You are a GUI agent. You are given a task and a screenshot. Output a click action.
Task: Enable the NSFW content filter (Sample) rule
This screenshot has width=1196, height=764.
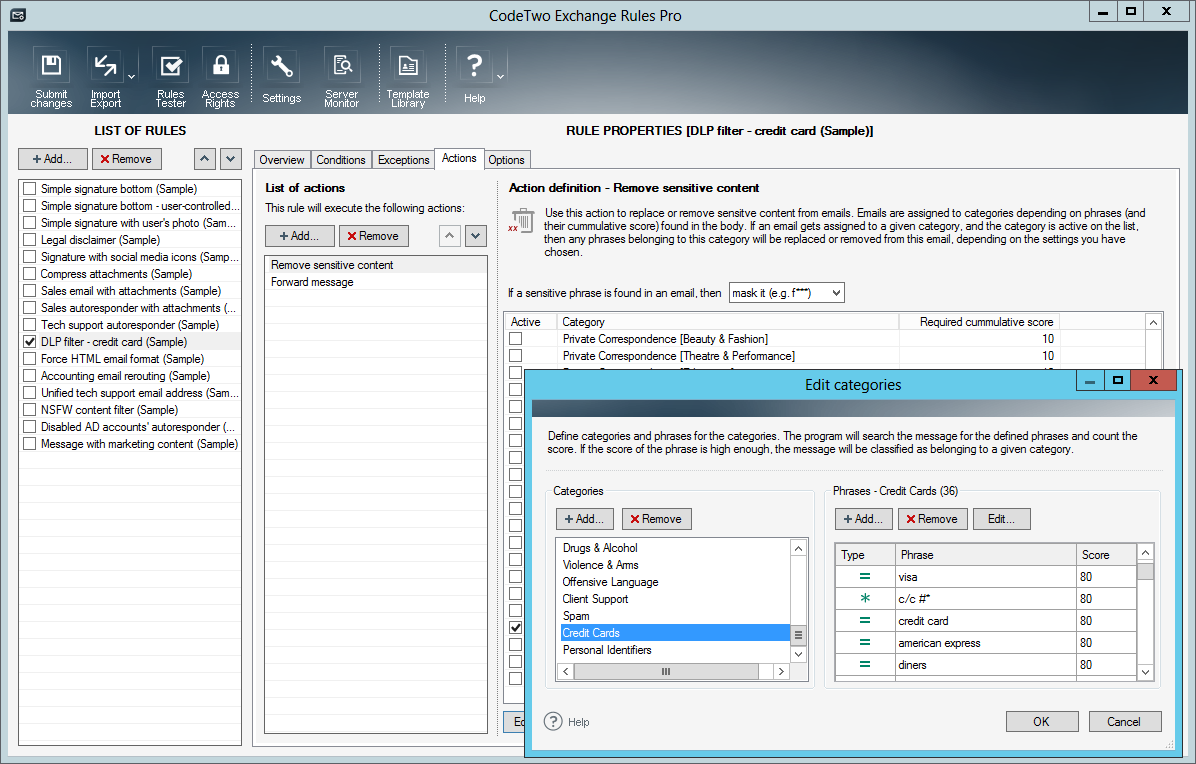point(30,409)
